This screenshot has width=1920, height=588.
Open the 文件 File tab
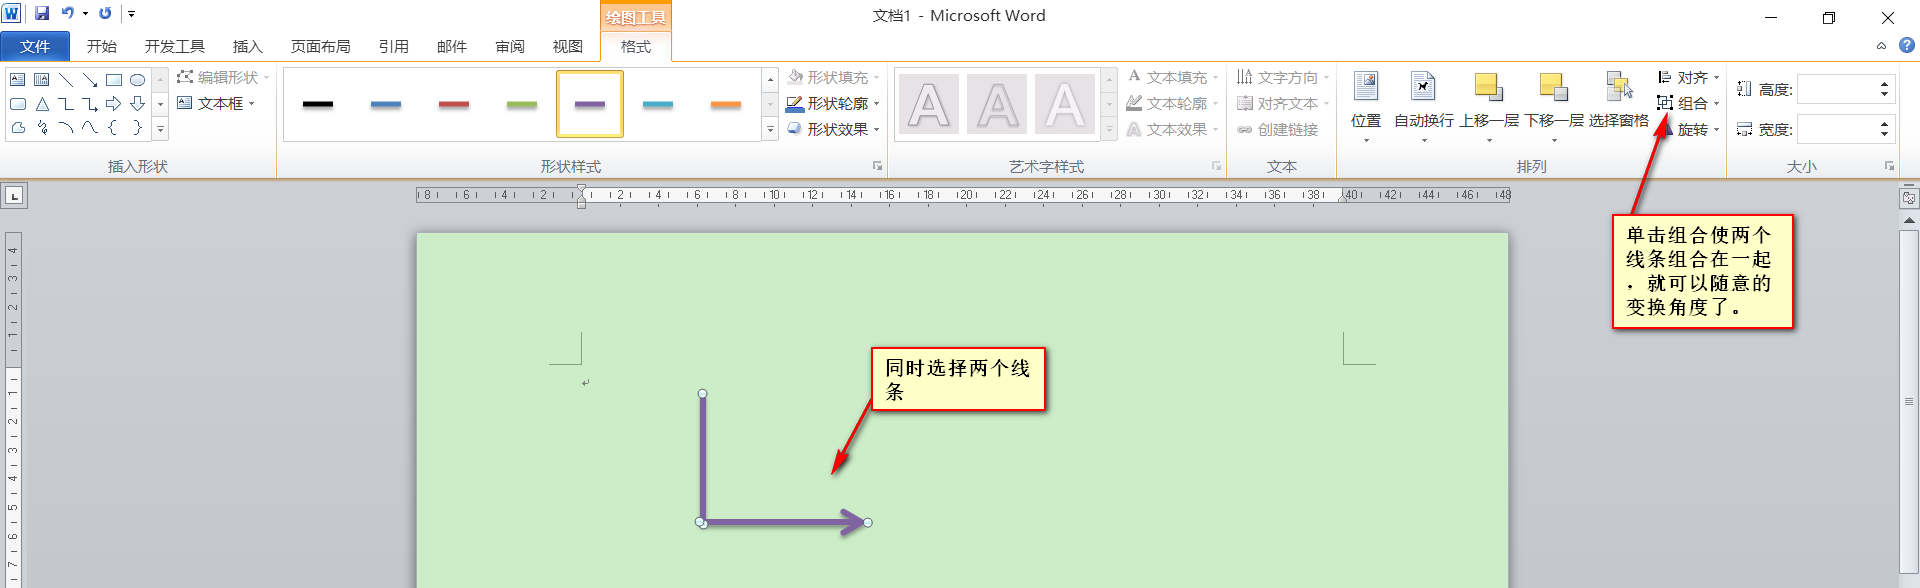[x=35, y=46]
